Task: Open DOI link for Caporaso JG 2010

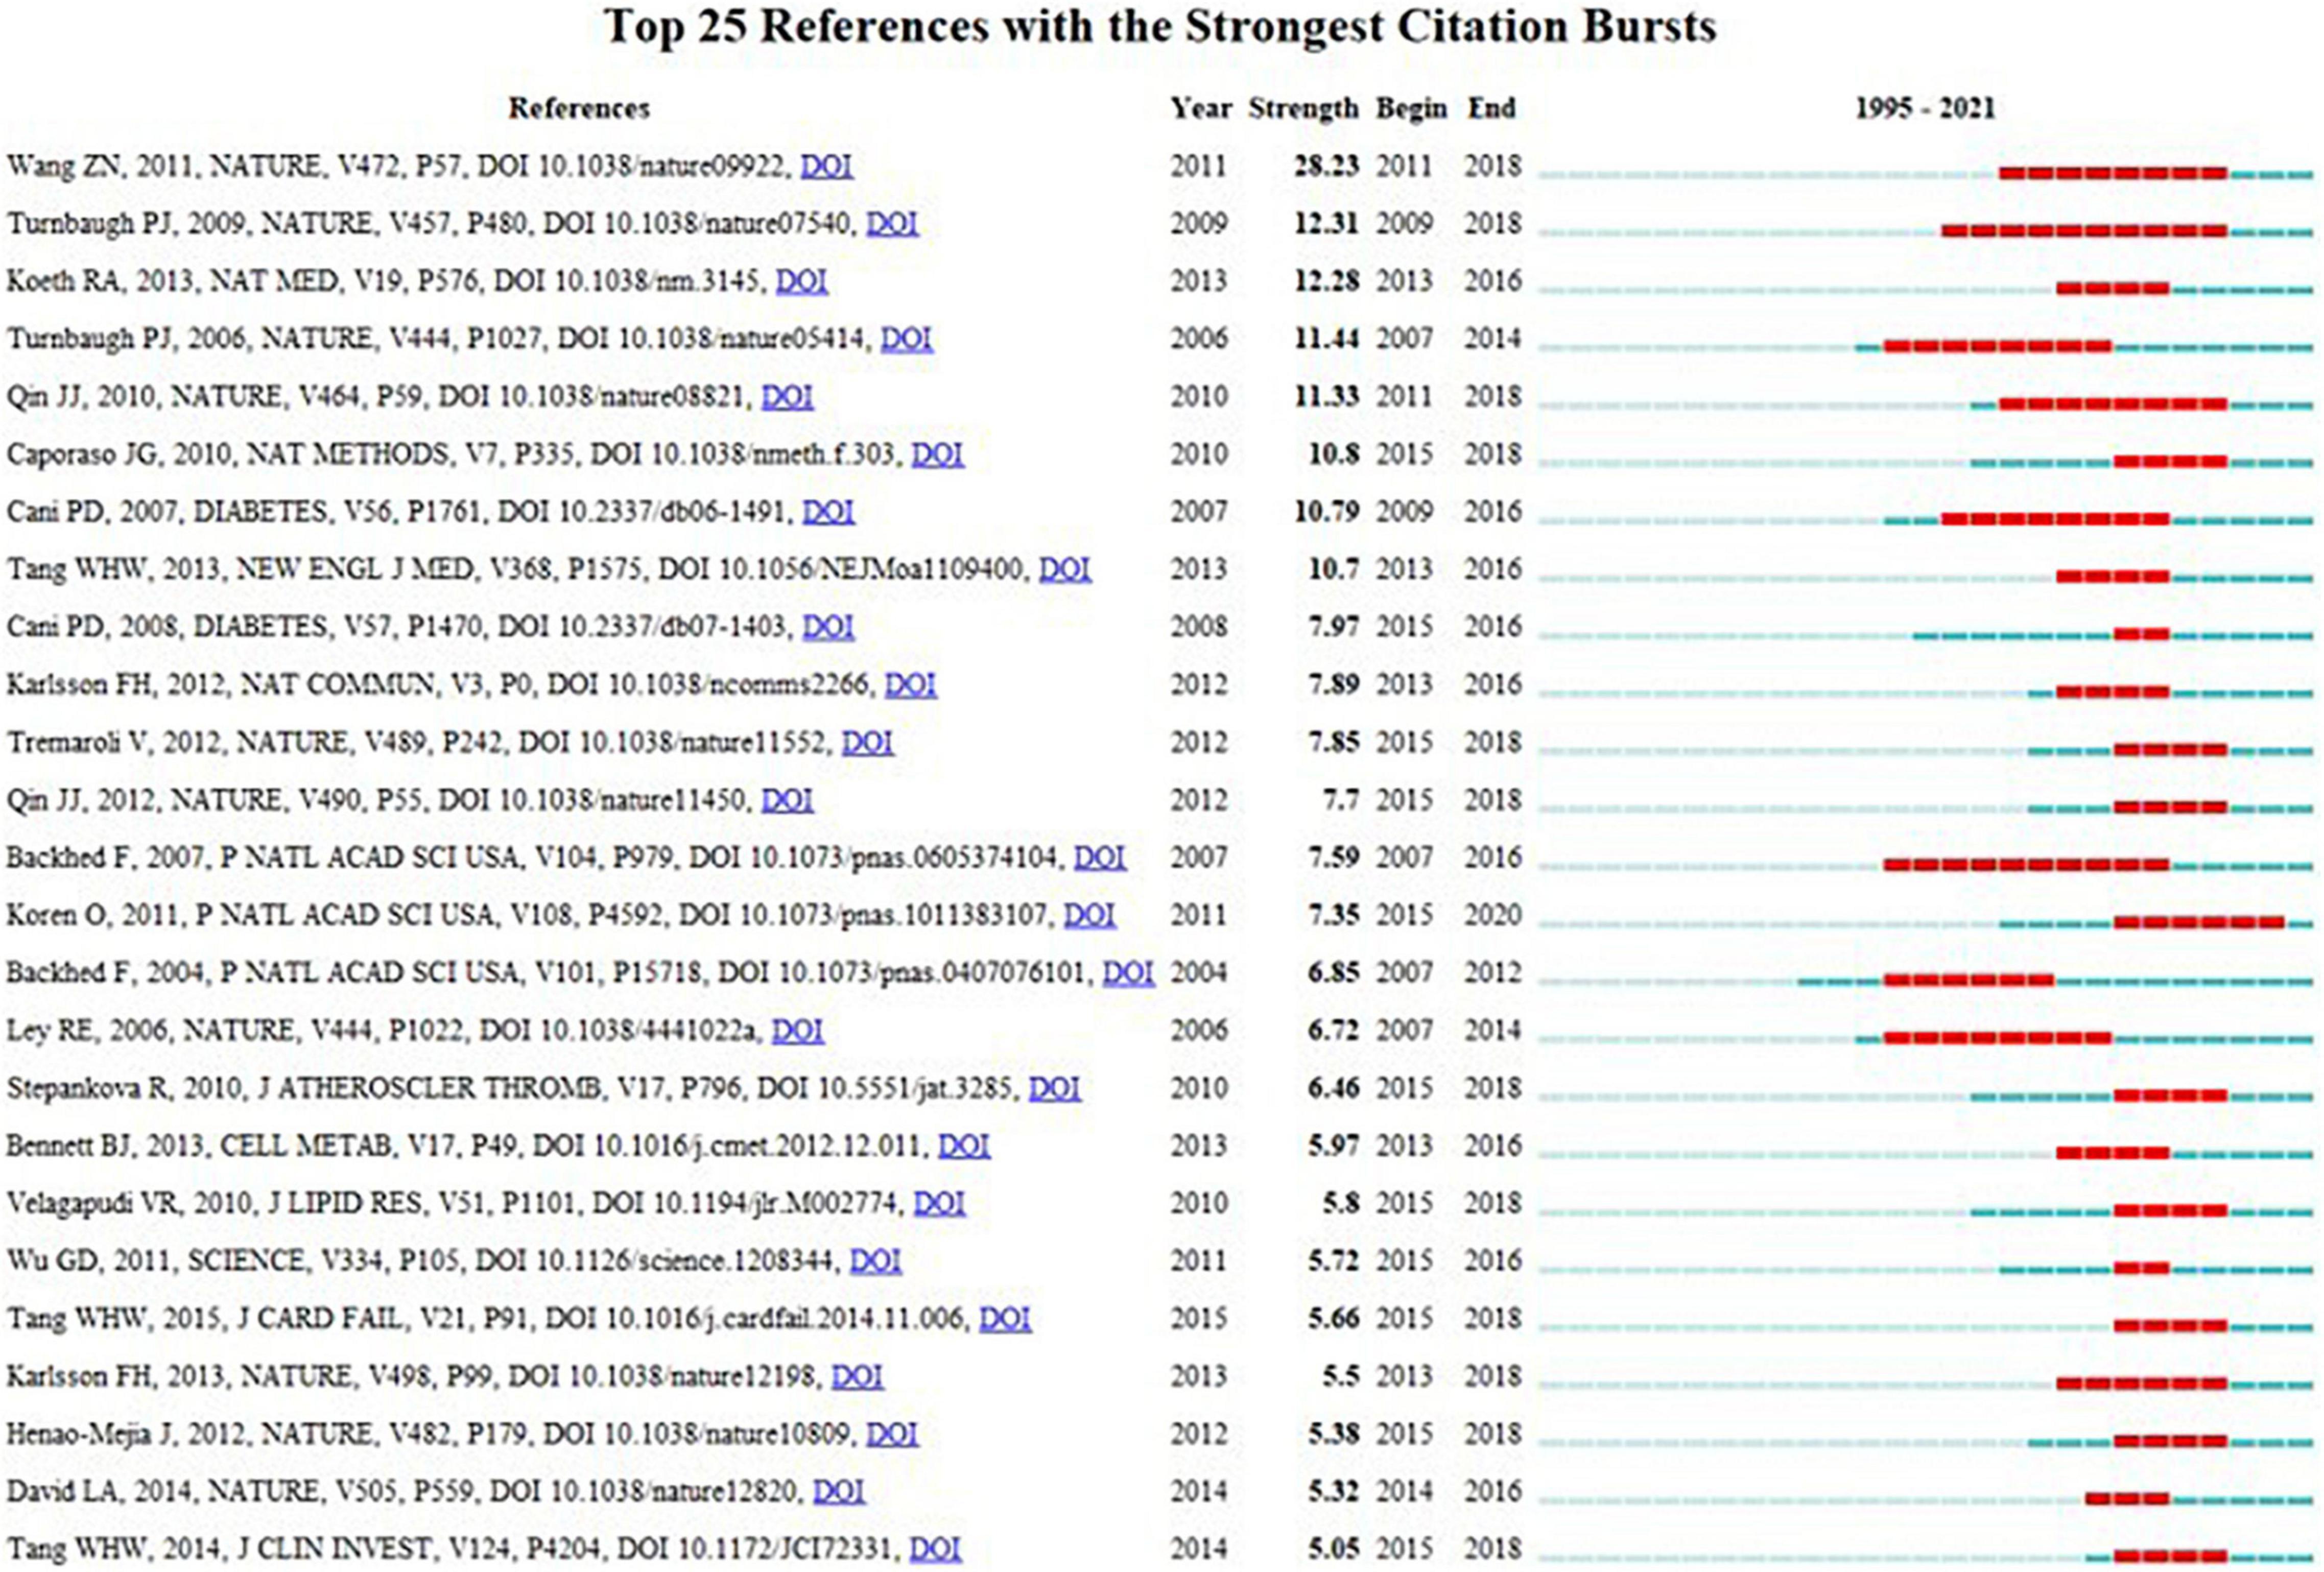Action: (x=938, y=454)
